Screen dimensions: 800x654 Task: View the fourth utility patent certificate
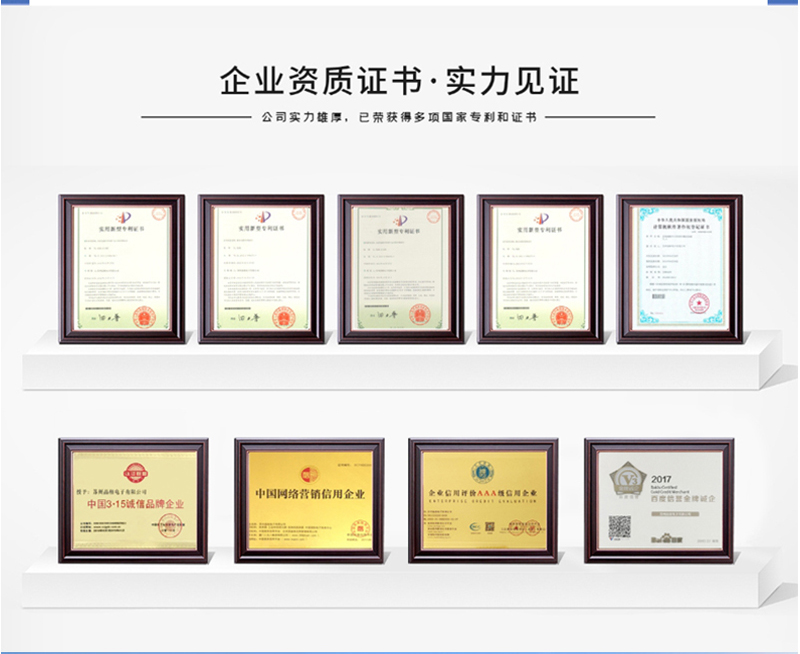point(540,268)
